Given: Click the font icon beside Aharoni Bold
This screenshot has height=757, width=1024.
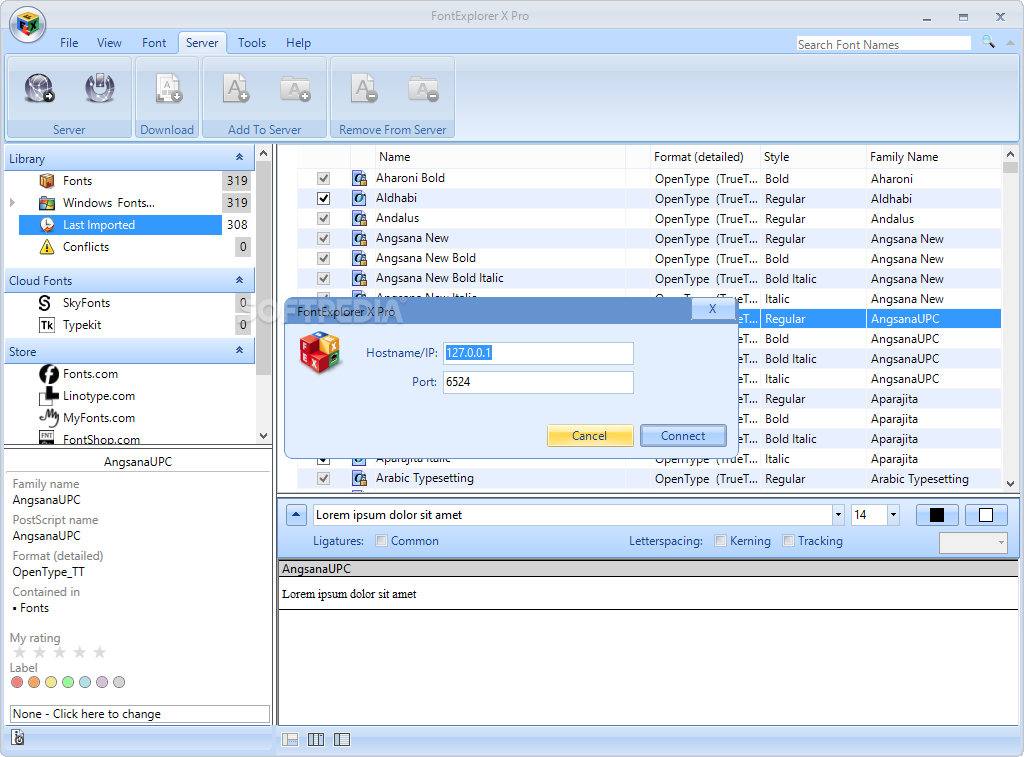Looking at the screenshot, I should click(x=359, y=178).
